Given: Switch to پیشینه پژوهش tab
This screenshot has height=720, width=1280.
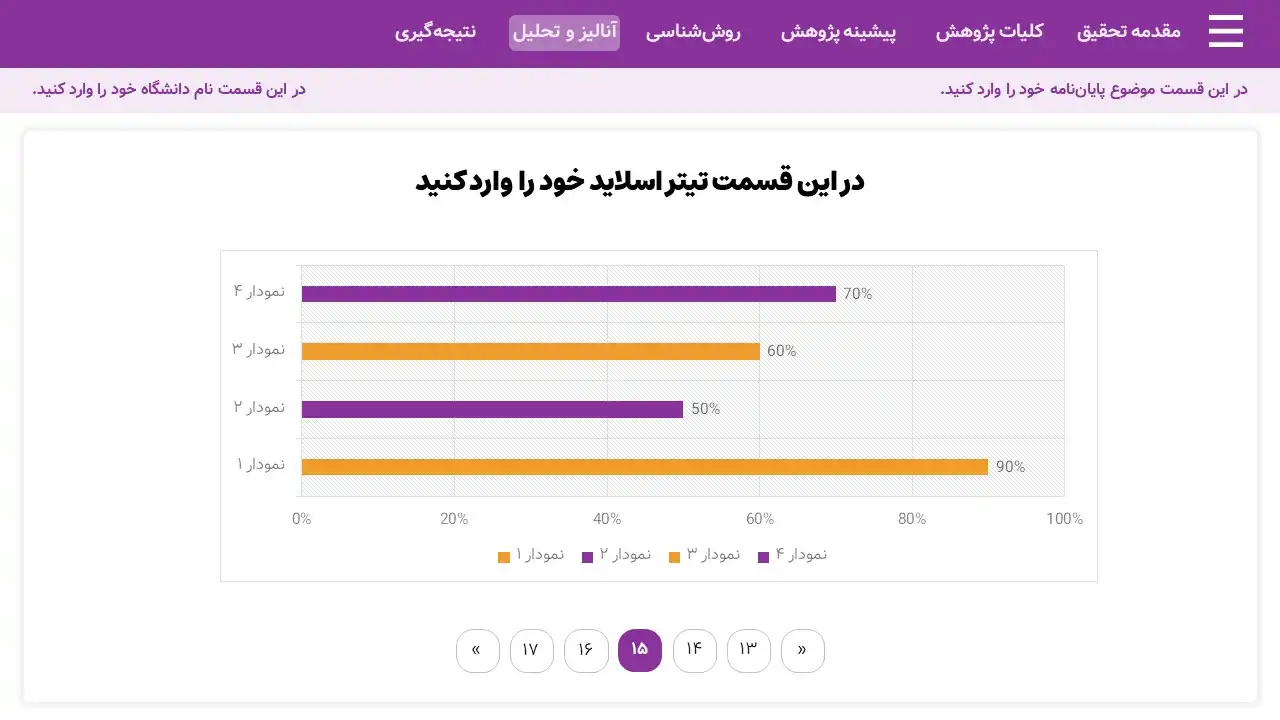Looking at the screenshot, I should pos(838,32).
